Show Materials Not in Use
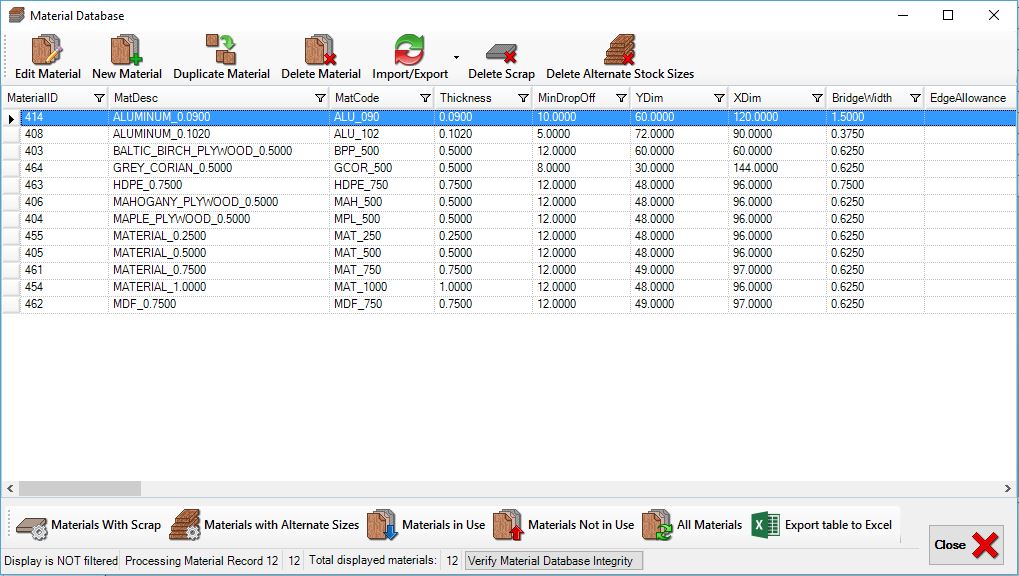The width and height of the screenshot is (1019, 576). [564, 524]
